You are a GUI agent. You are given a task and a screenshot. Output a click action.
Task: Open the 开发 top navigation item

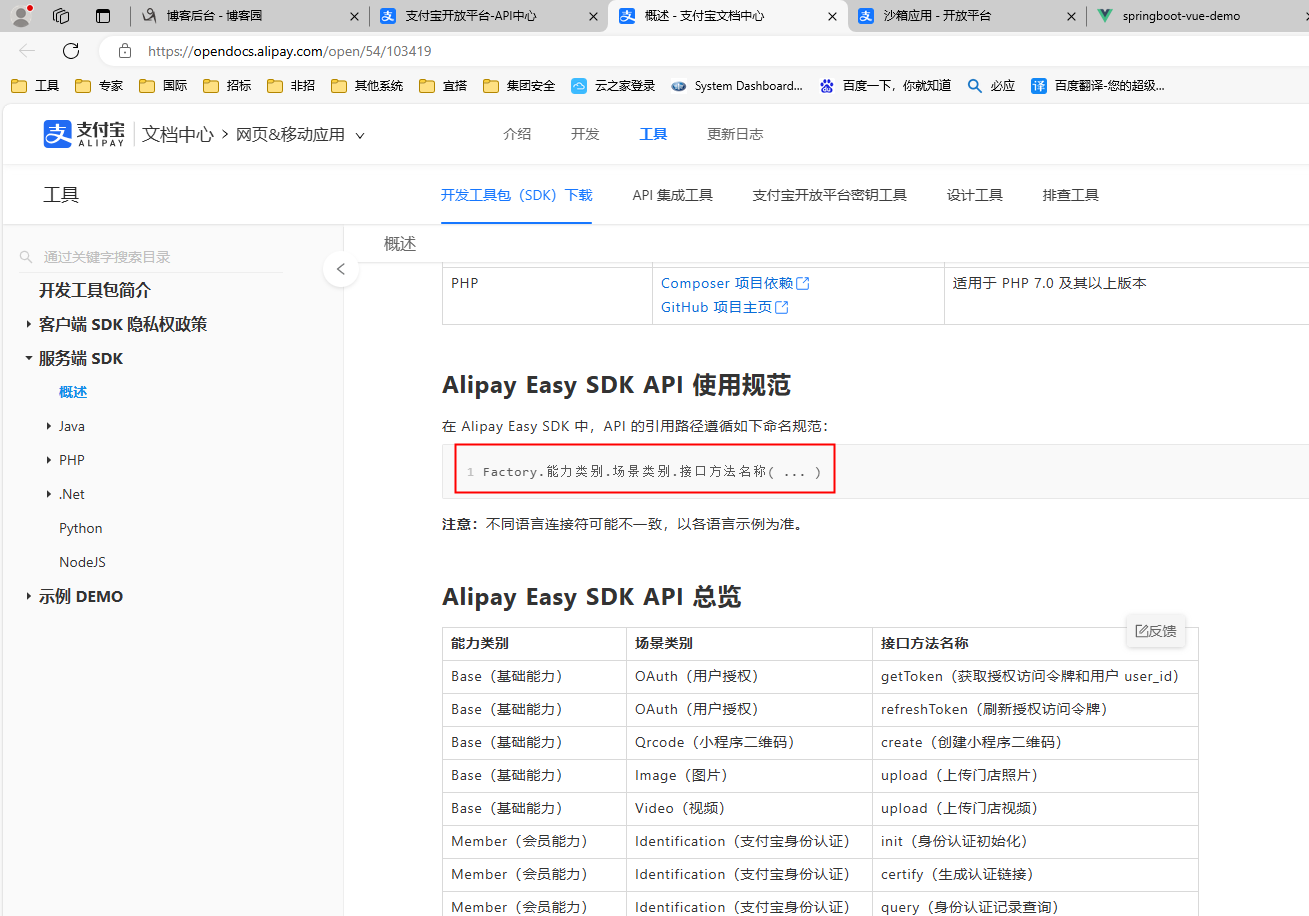(585, 134)
